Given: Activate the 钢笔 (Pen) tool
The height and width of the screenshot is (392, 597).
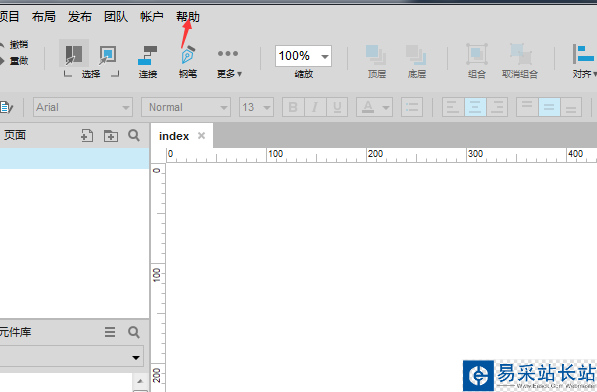Looking at the screenshot, I should (188, 62).
